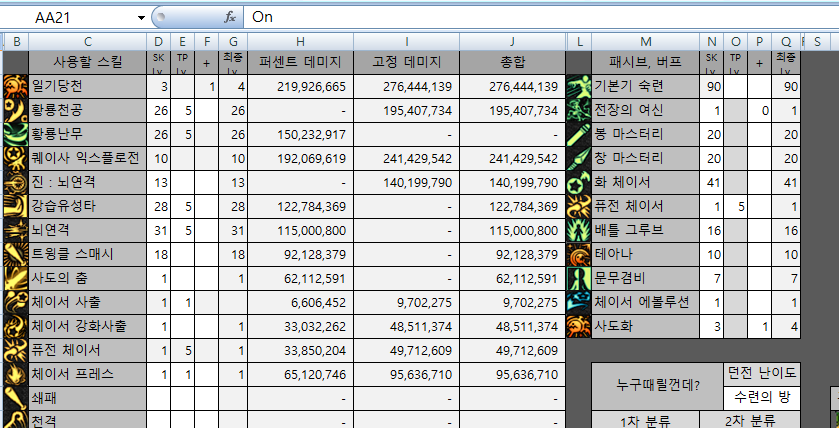Click the formula bar containing On
Image resolution: width=839 pixels, height=428 pixels.
click(x=540, y=17)
